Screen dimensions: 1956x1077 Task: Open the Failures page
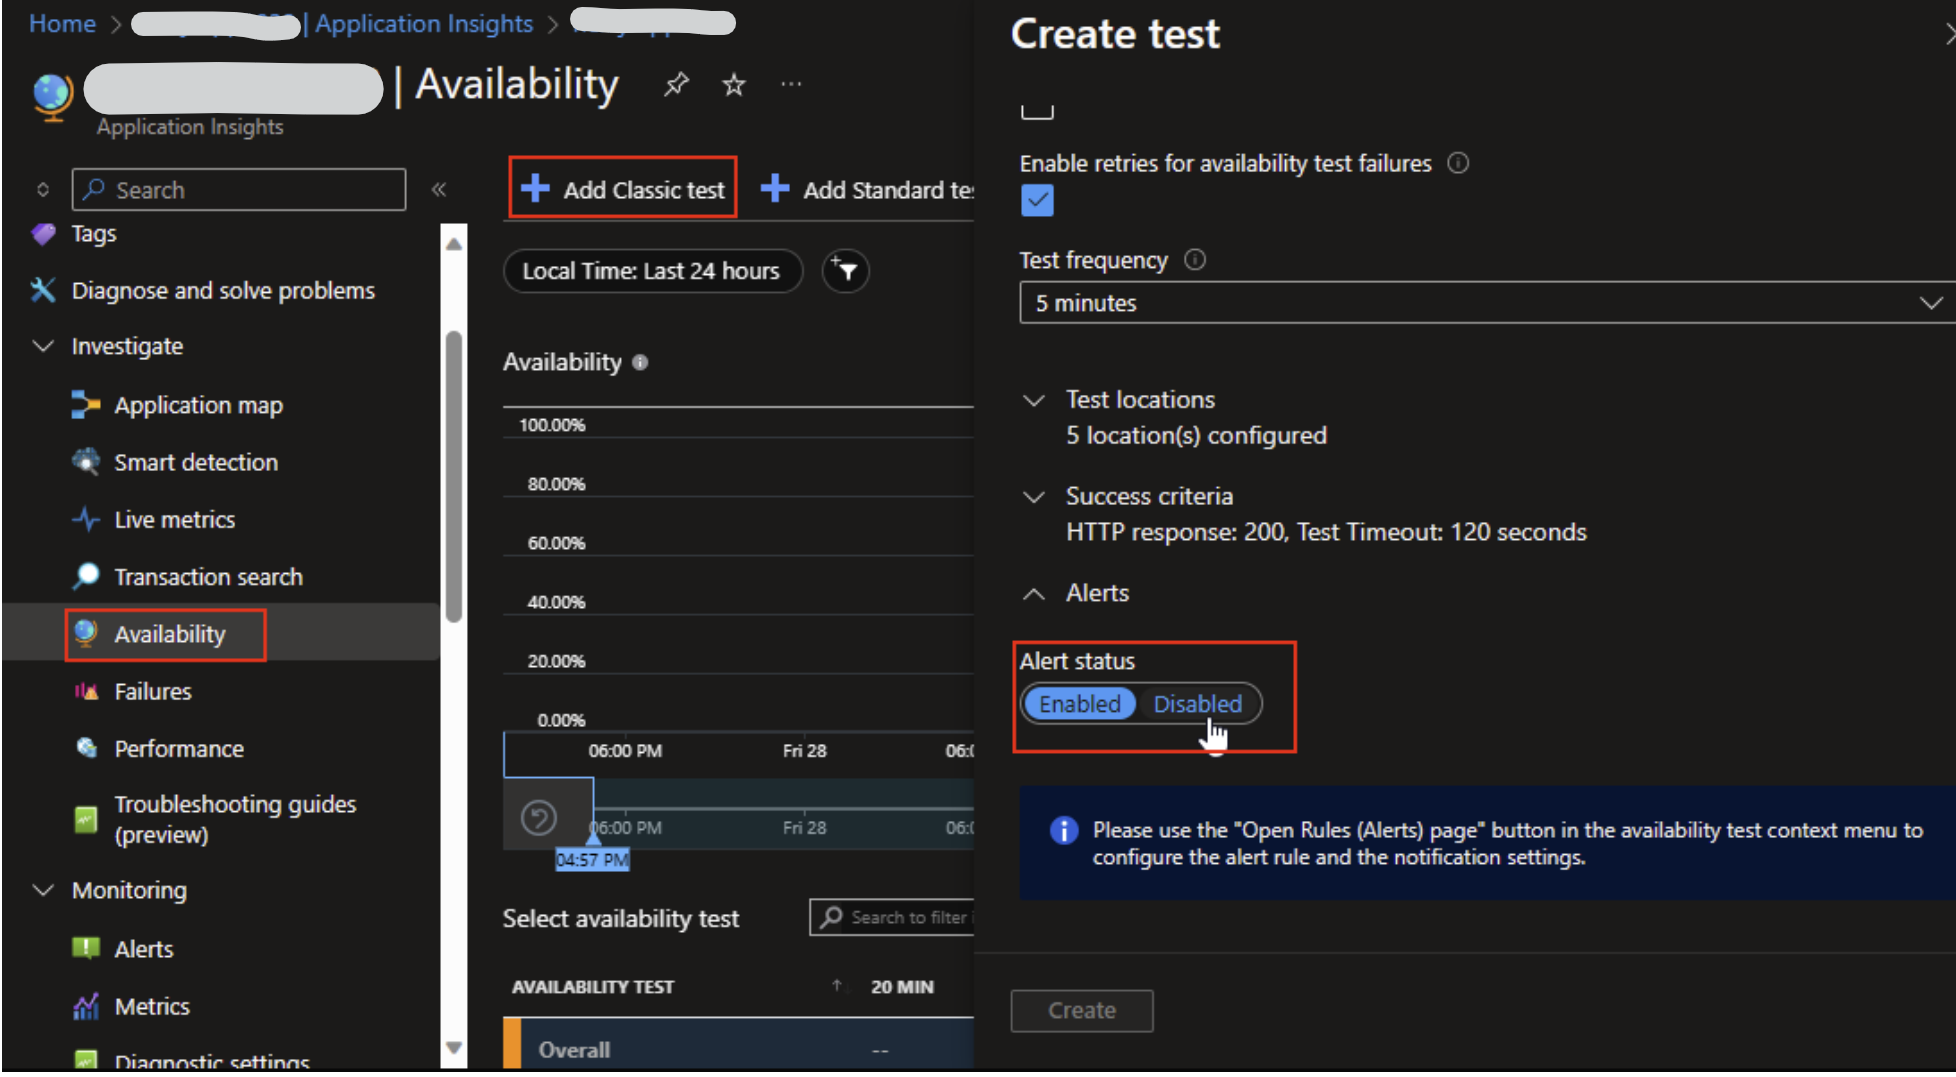[153, 691]
